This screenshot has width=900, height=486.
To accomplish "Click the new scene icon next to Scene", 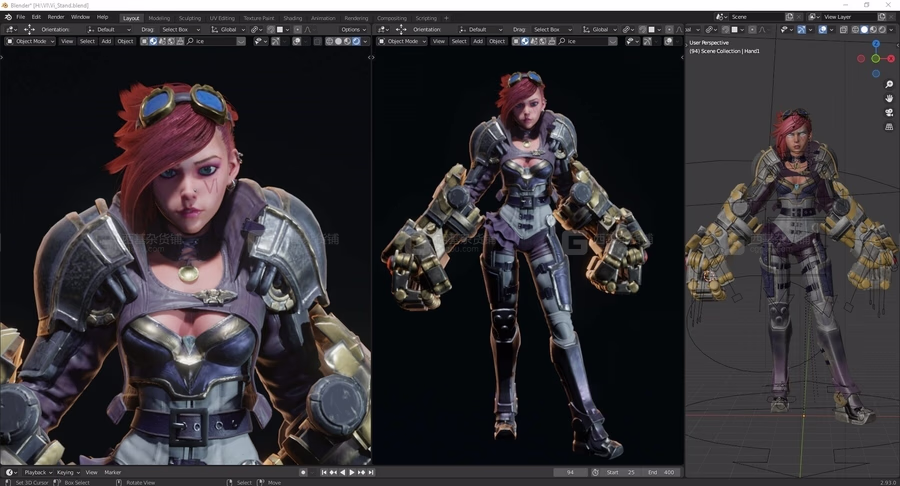I will pyautogui.click(x=789, y=17).
